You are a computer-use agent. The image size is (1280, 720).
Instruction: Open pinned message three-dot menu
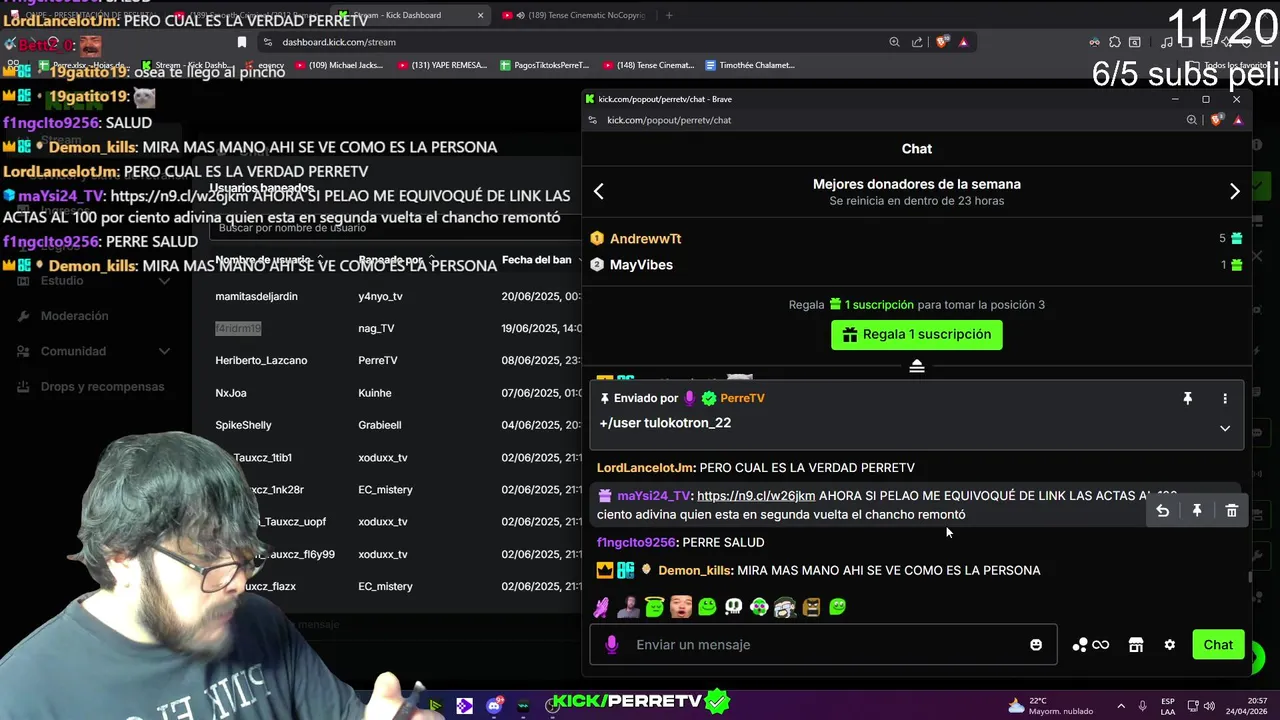(1224, 398)
